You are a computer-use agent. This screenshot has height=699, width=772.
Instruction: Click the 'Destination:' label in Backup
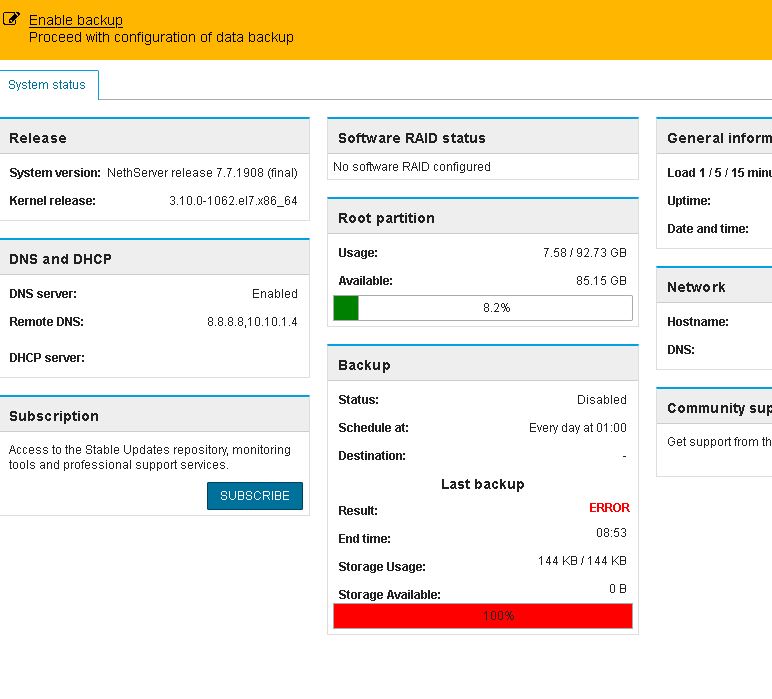[x=372, y=456]
